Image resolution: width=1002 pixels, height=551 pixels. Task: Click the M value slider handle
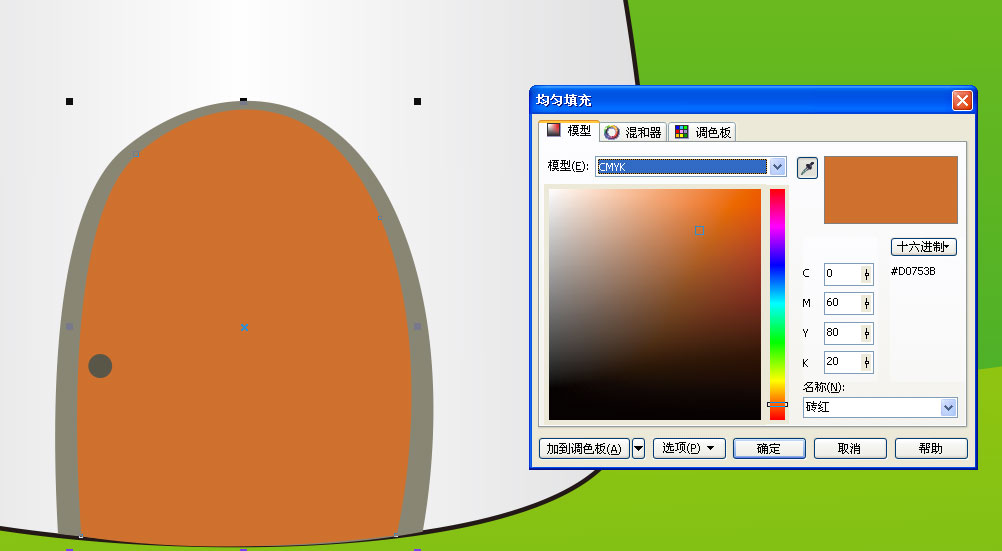point(867,304)
